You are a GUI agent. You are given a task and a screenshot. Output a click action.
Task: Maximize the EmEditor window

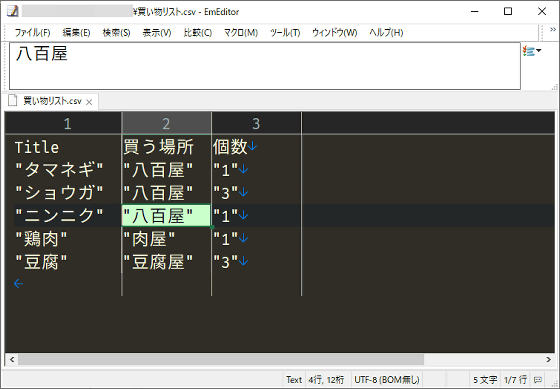(x=508, y=11)
